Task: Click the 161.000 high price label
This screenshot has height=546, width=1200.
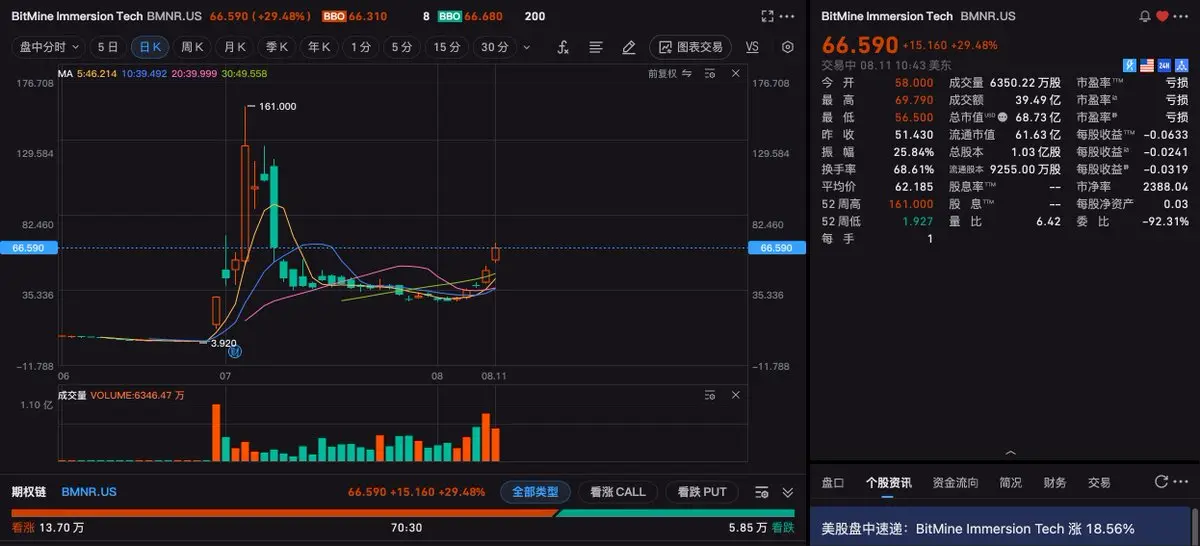Action: 277,106
